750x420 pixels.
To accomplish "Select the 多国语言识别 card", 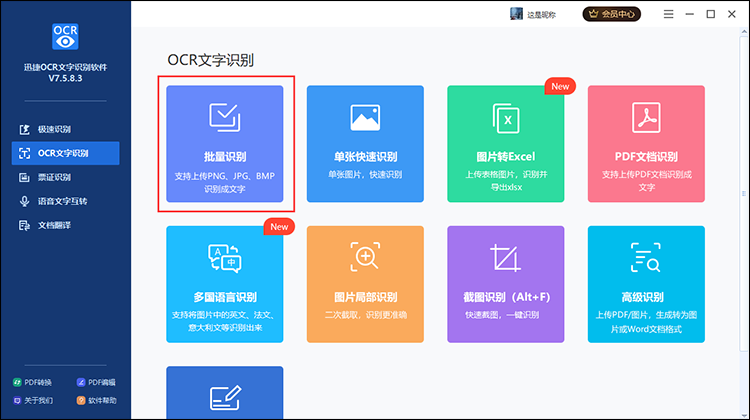I will pos(225,284).
